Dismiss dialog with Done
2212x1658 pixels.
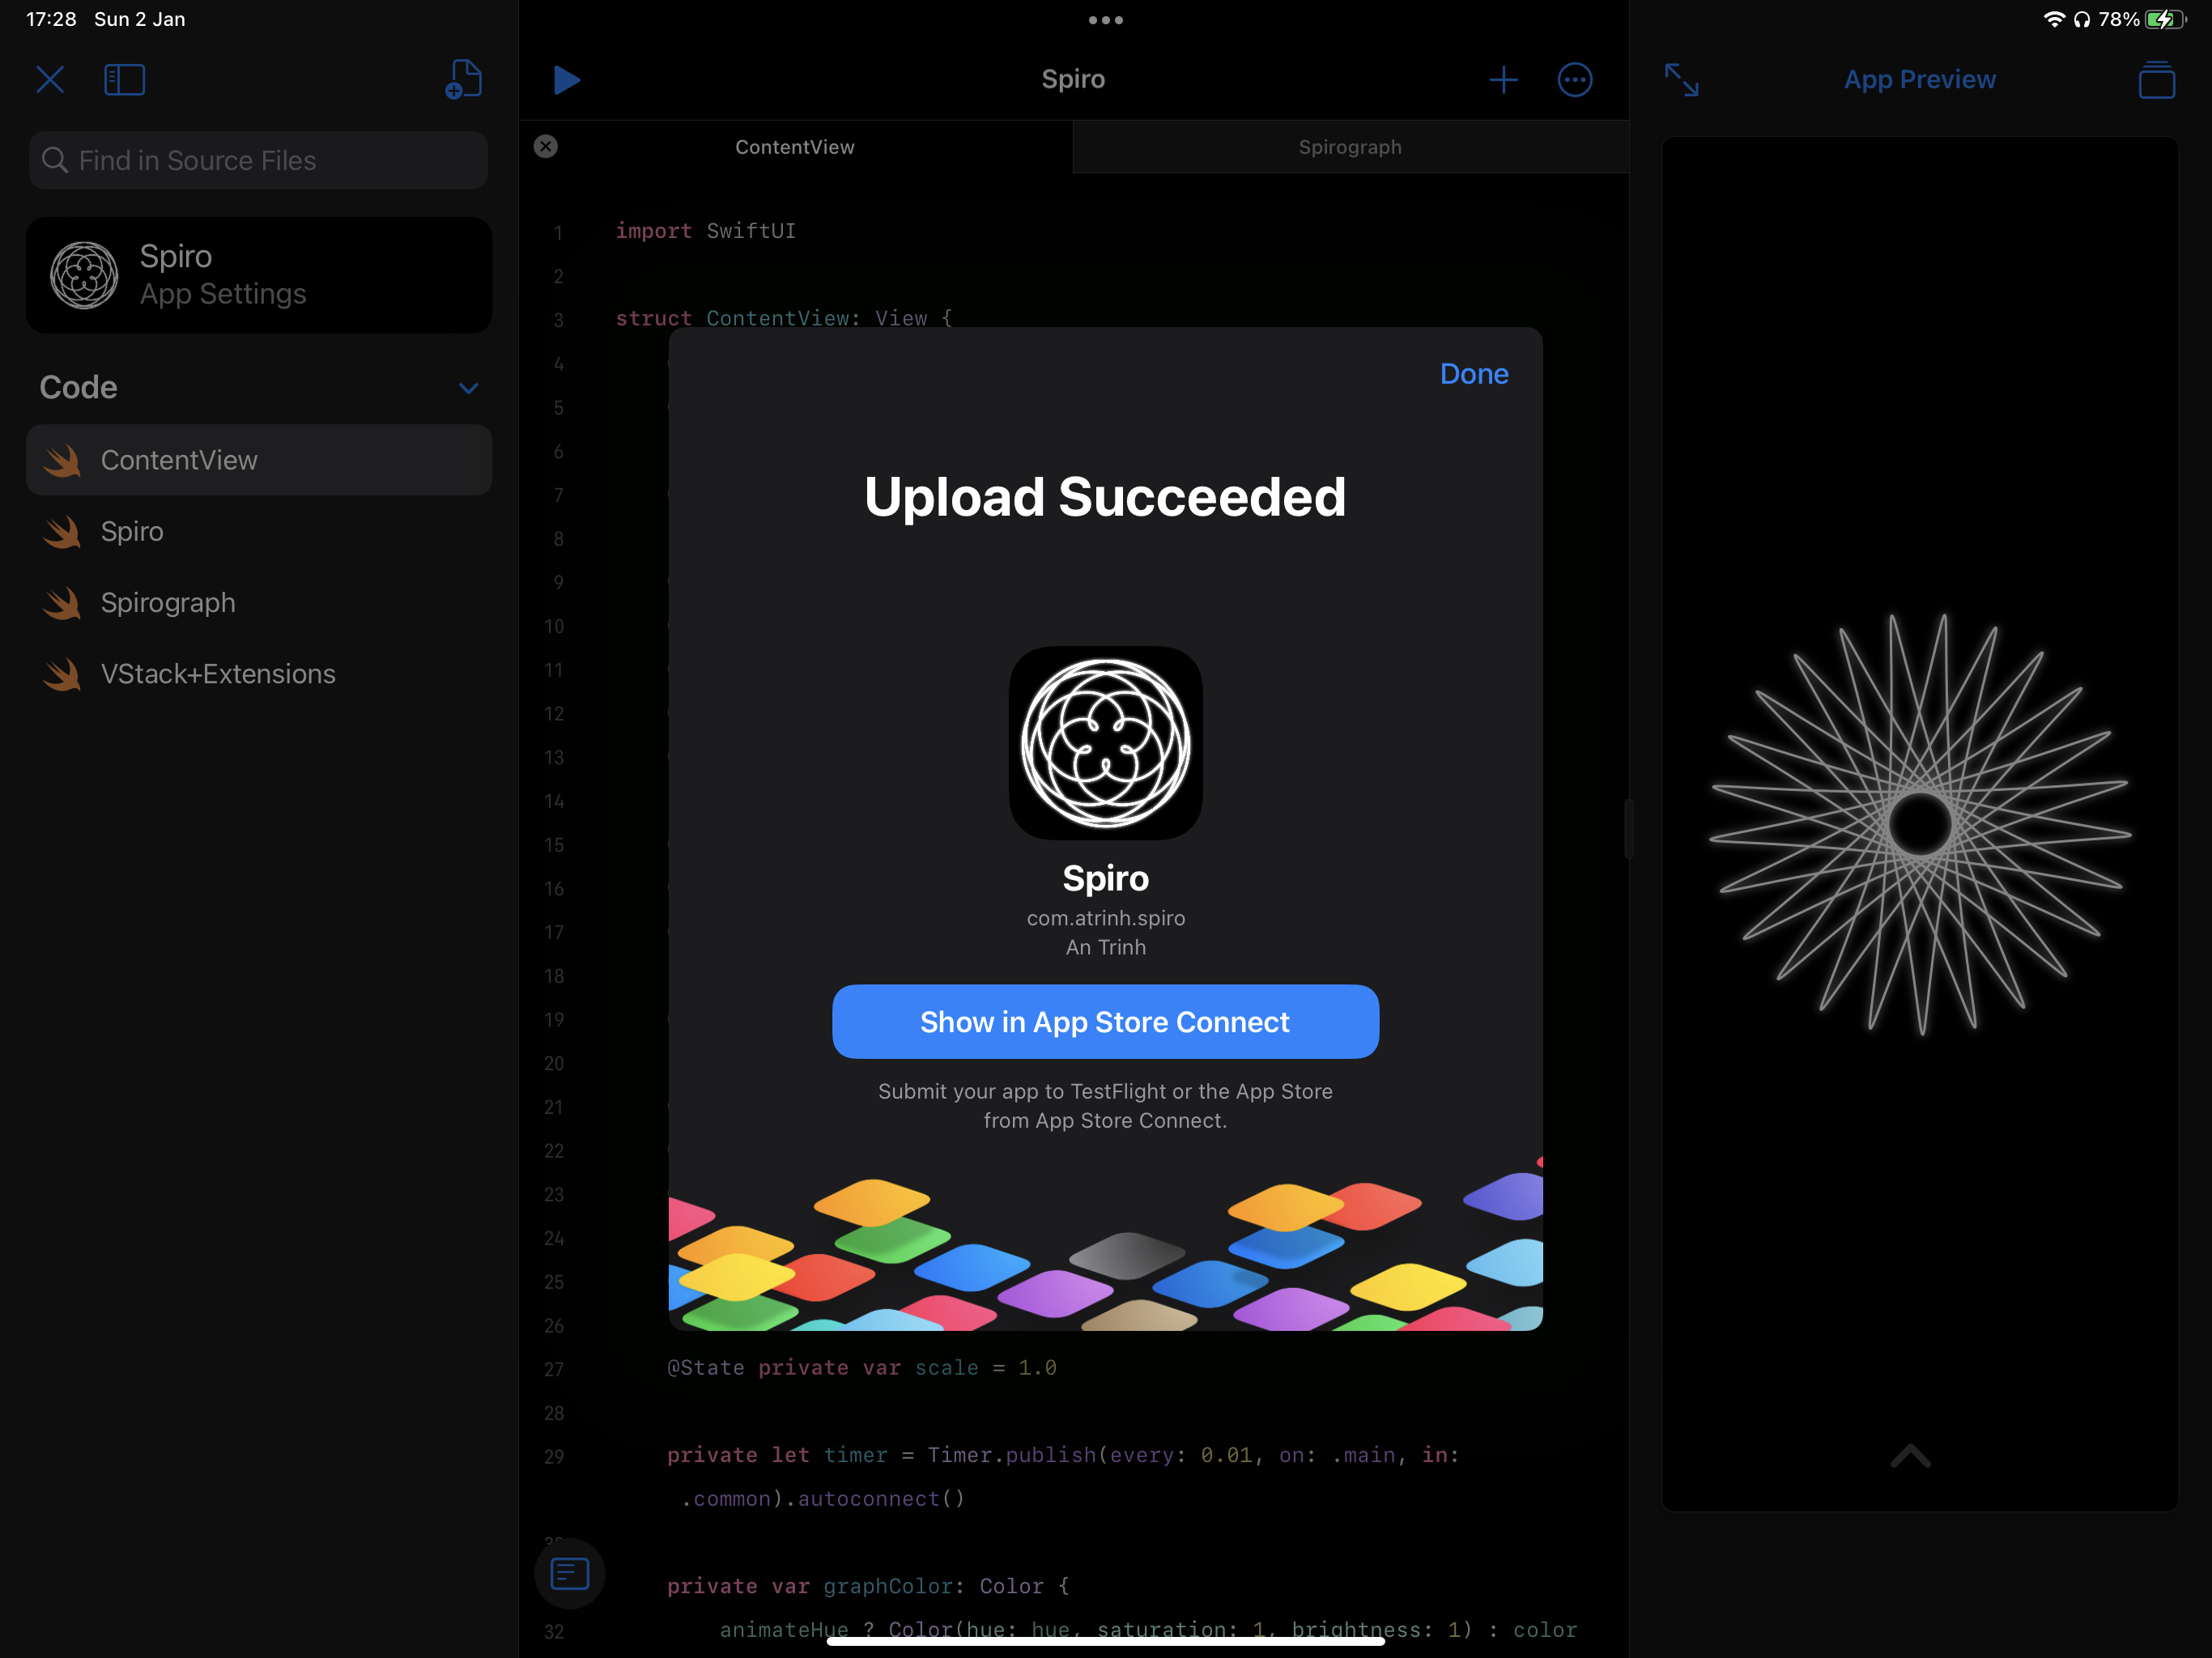point(1473,374)
